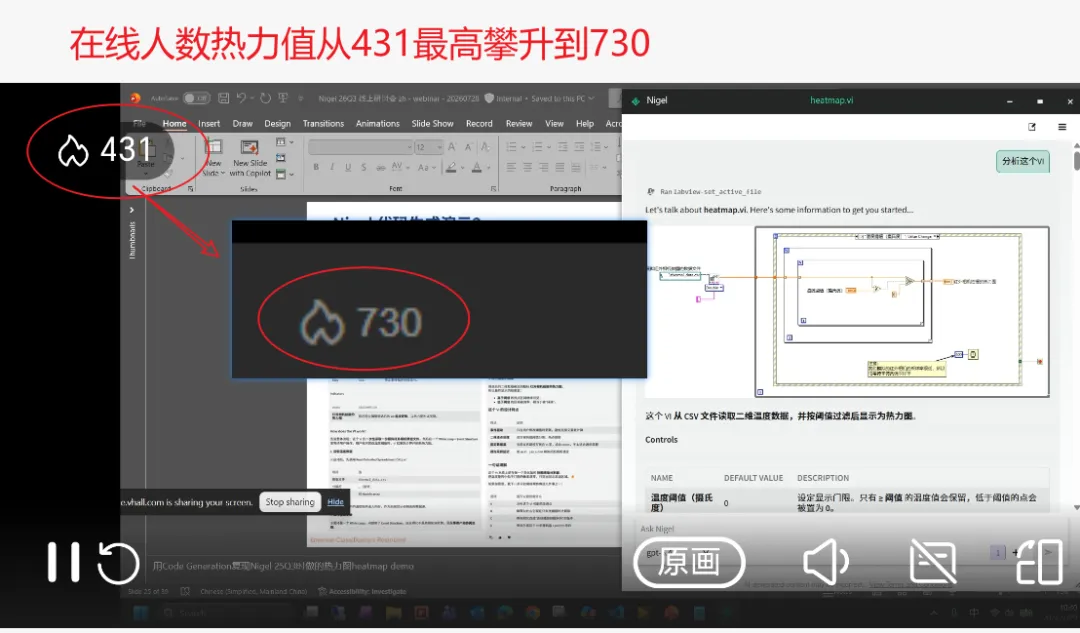Click text highlight color swatch

point(450,167)
